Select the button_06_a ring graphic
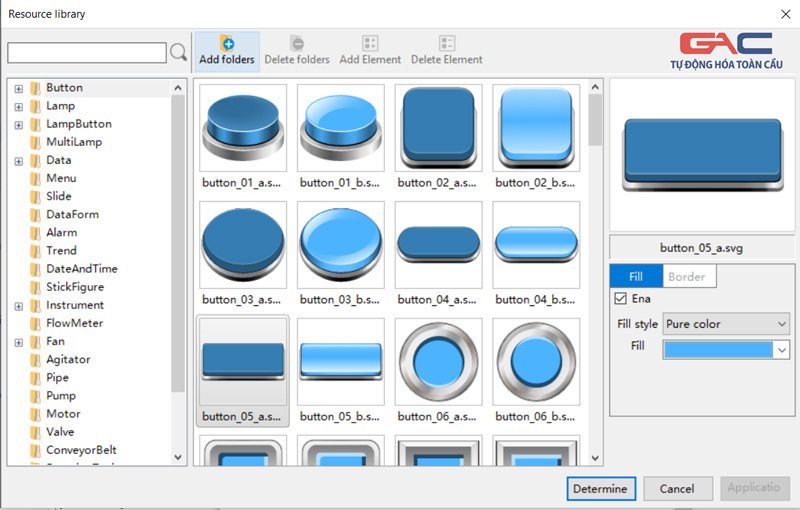Screen dimensions: 800x510 (438, 362)
